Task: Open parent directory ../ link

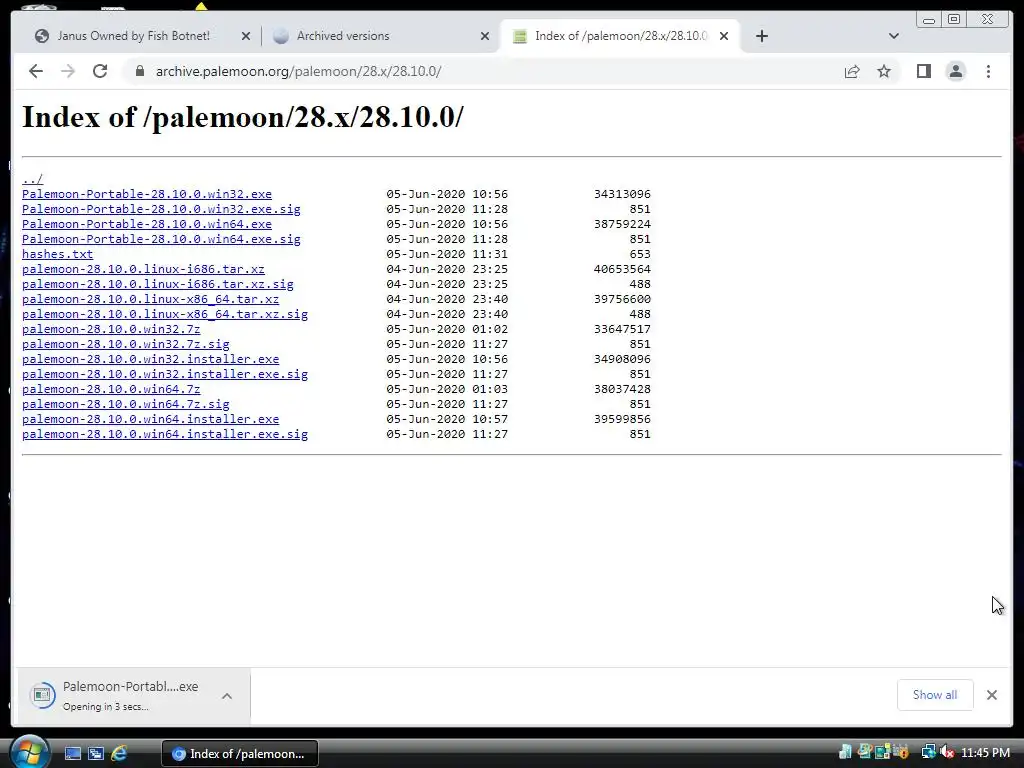Action: point(32,179)
